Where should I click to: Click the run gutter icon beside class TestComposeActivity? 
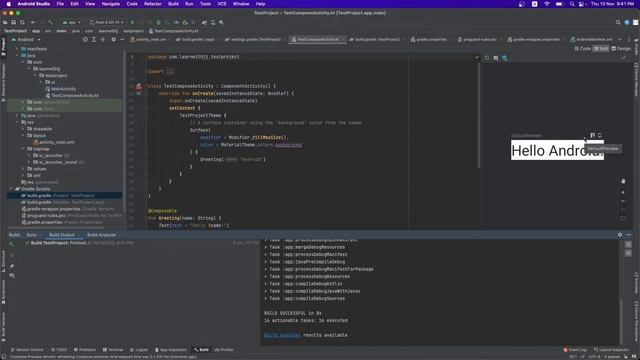pos(138,86)
